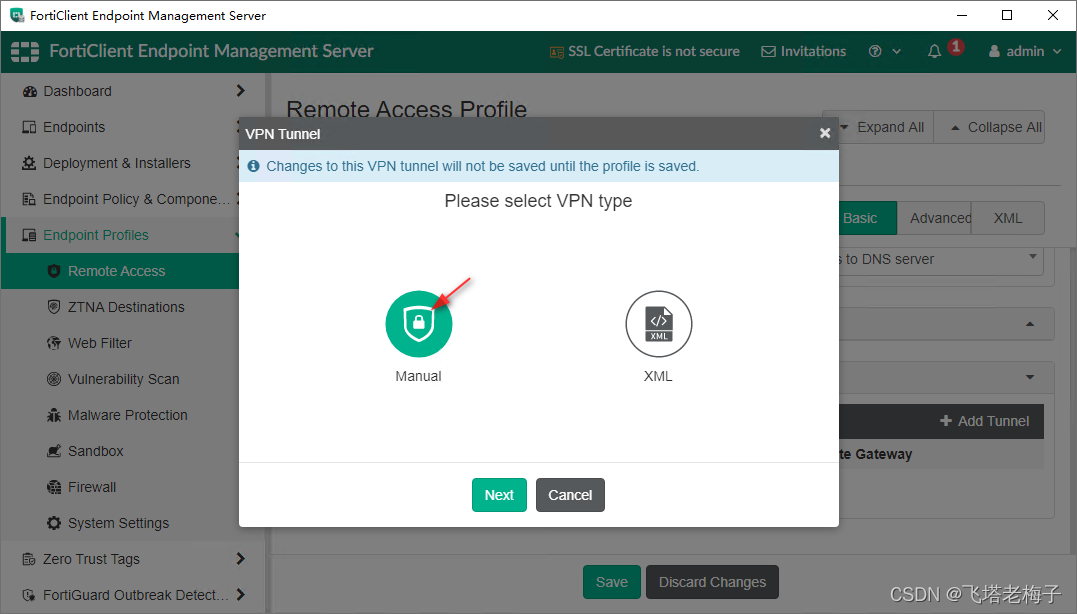The width and height of the screenshot is (1077, 614).
Task: Click the Manual label text
Action: pos(418,376)
